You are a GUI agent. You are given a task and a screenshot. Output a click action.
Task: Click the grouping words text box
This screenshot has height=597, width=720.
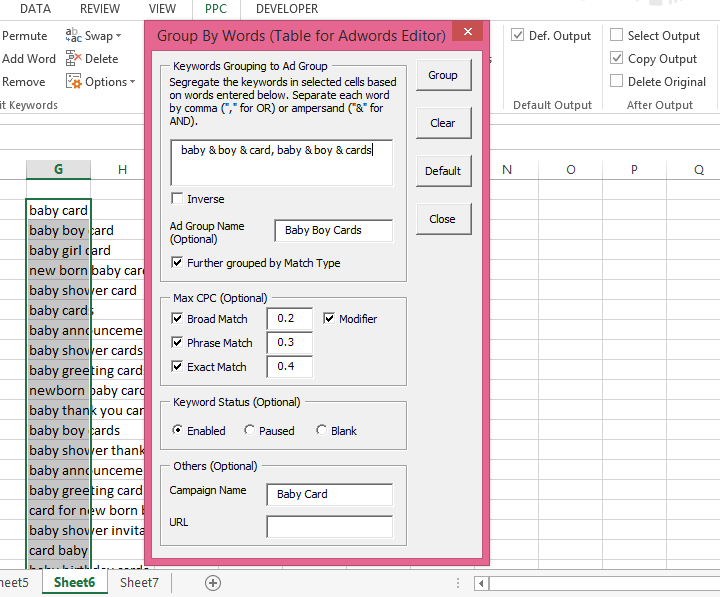click(x=281, y=163)
